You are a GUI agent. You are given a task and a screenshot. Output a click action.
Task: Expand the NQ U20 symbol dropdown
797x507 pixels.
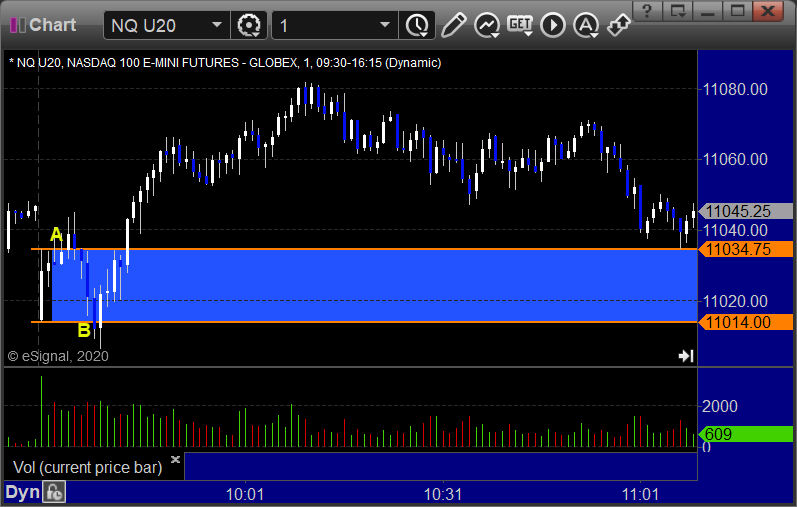[217, 25]
